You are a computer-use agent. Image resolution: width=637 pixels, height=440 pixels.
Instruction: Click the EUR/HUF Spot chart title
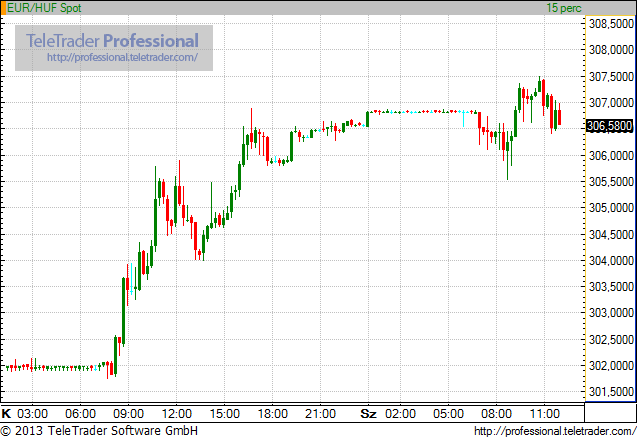[x=44, y=8]
